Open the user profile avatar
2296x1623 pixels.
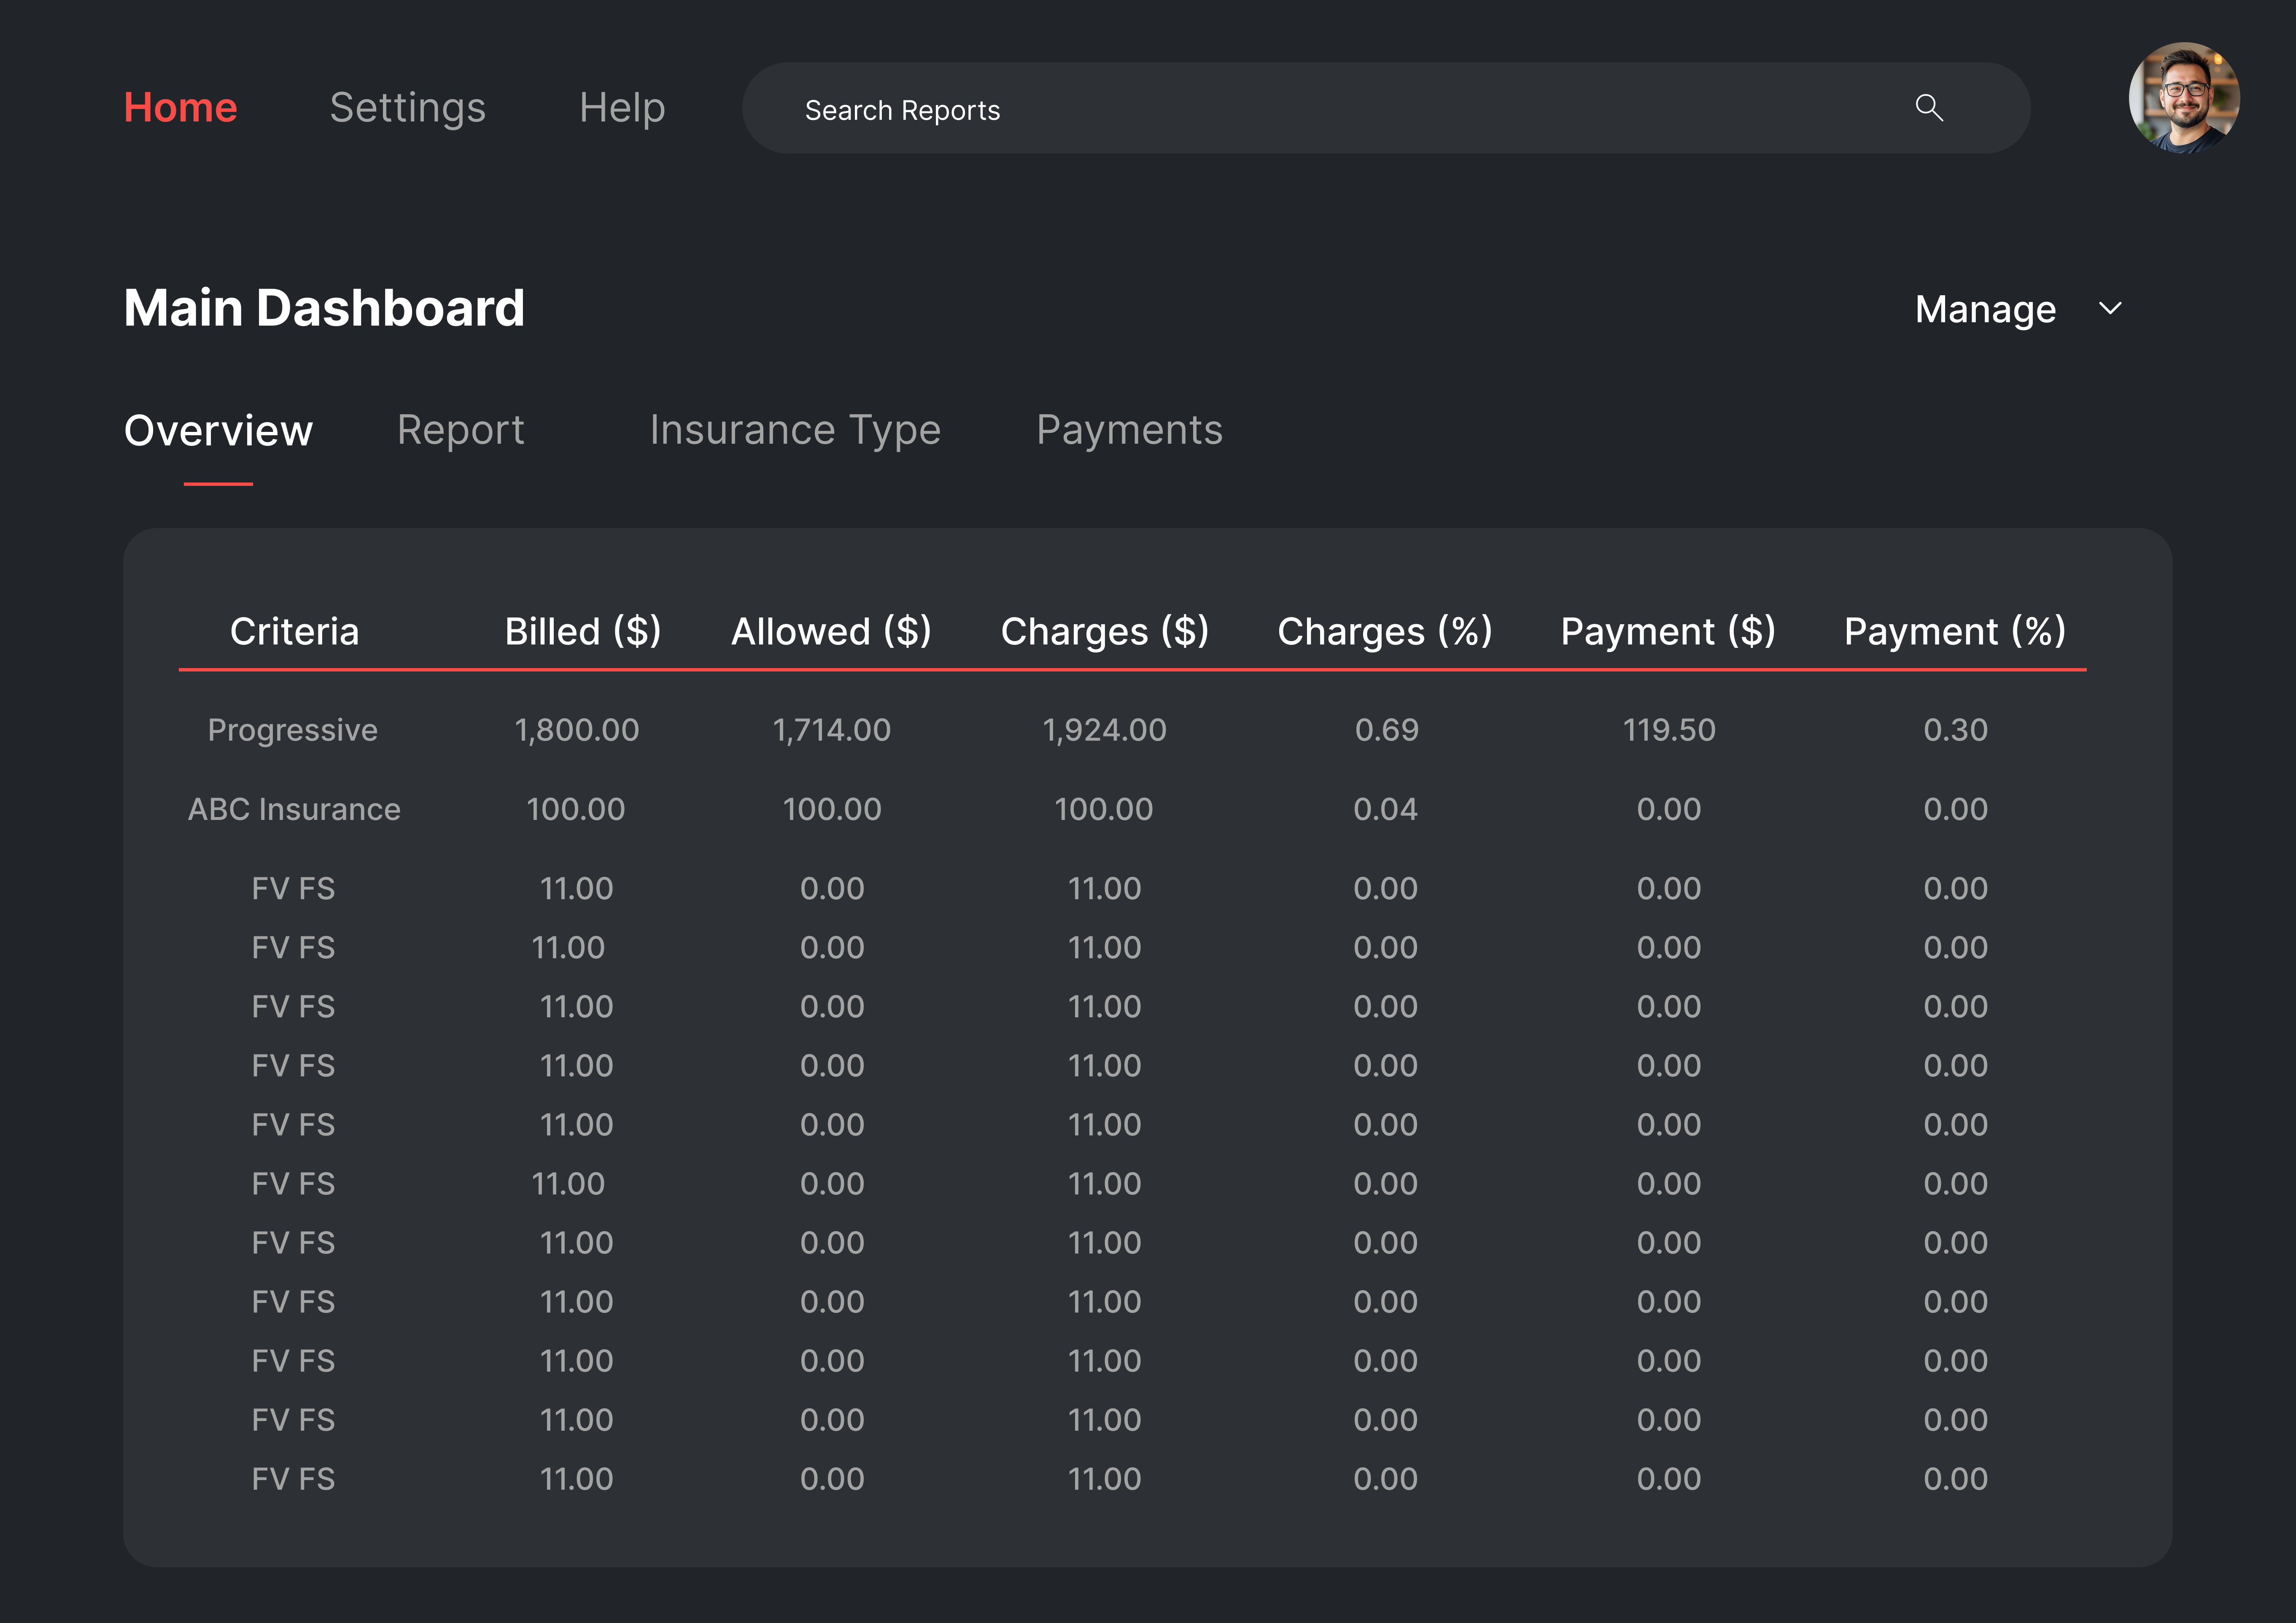(2183, 98)
